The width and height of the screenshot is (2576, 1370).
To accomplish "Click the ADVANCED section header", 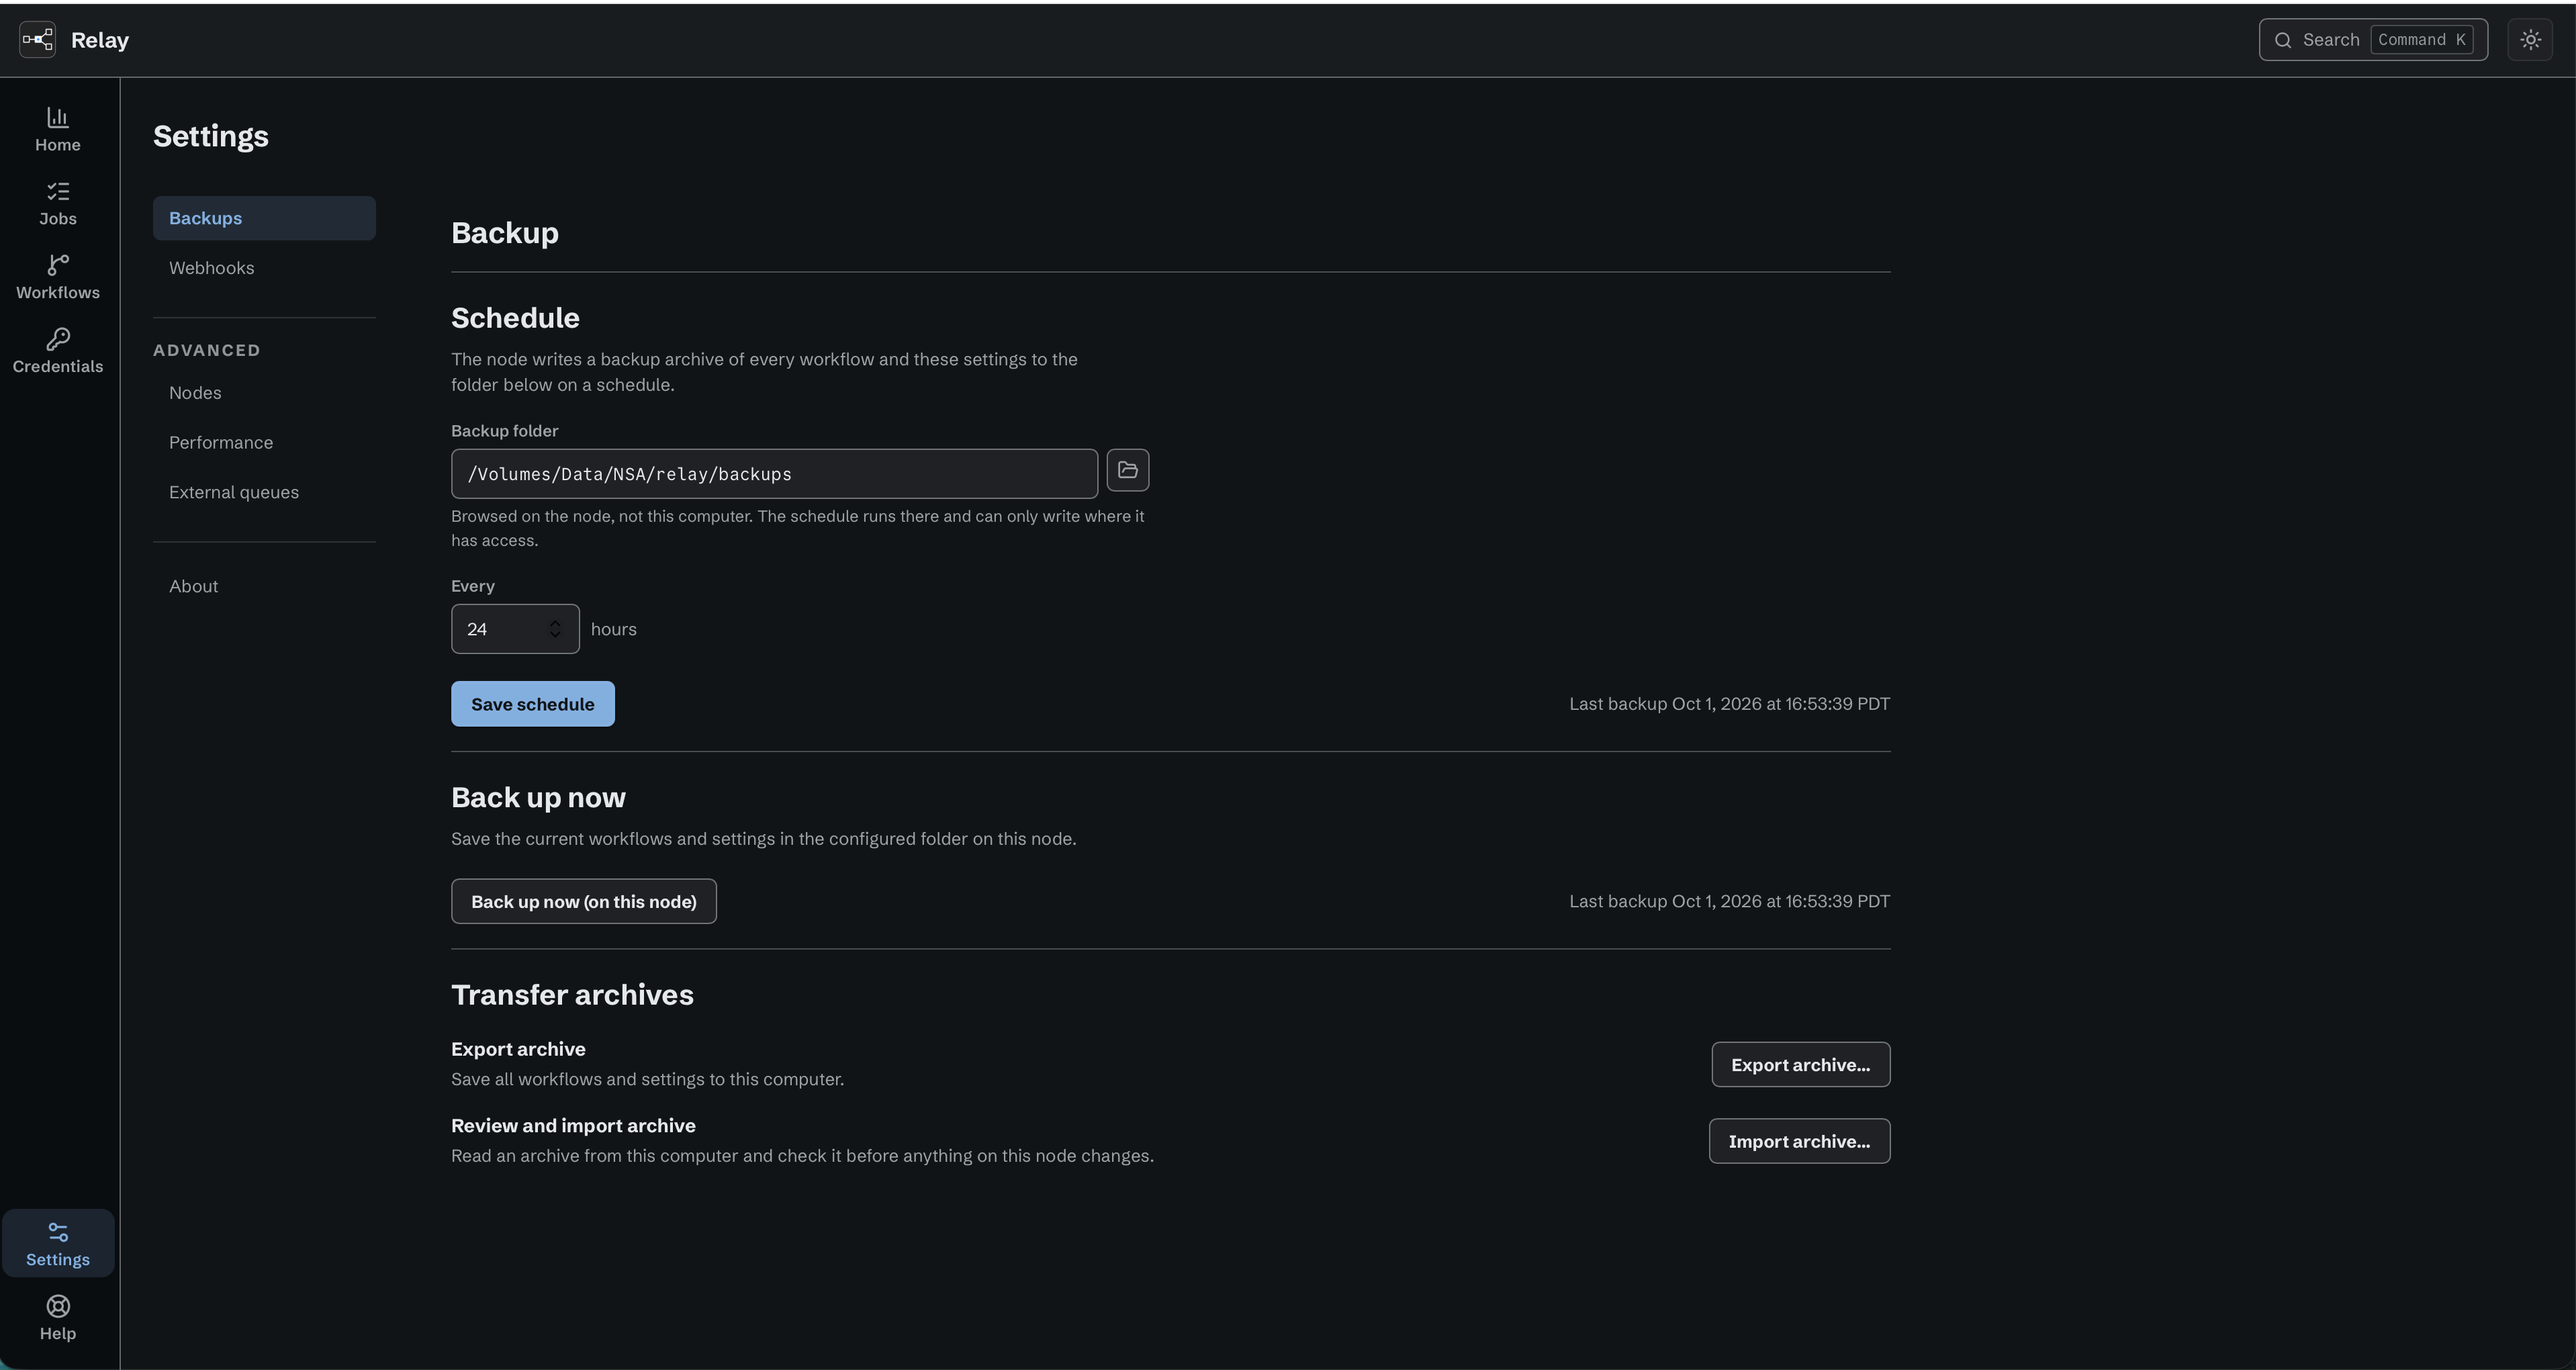I will click(x=207, y=350).
